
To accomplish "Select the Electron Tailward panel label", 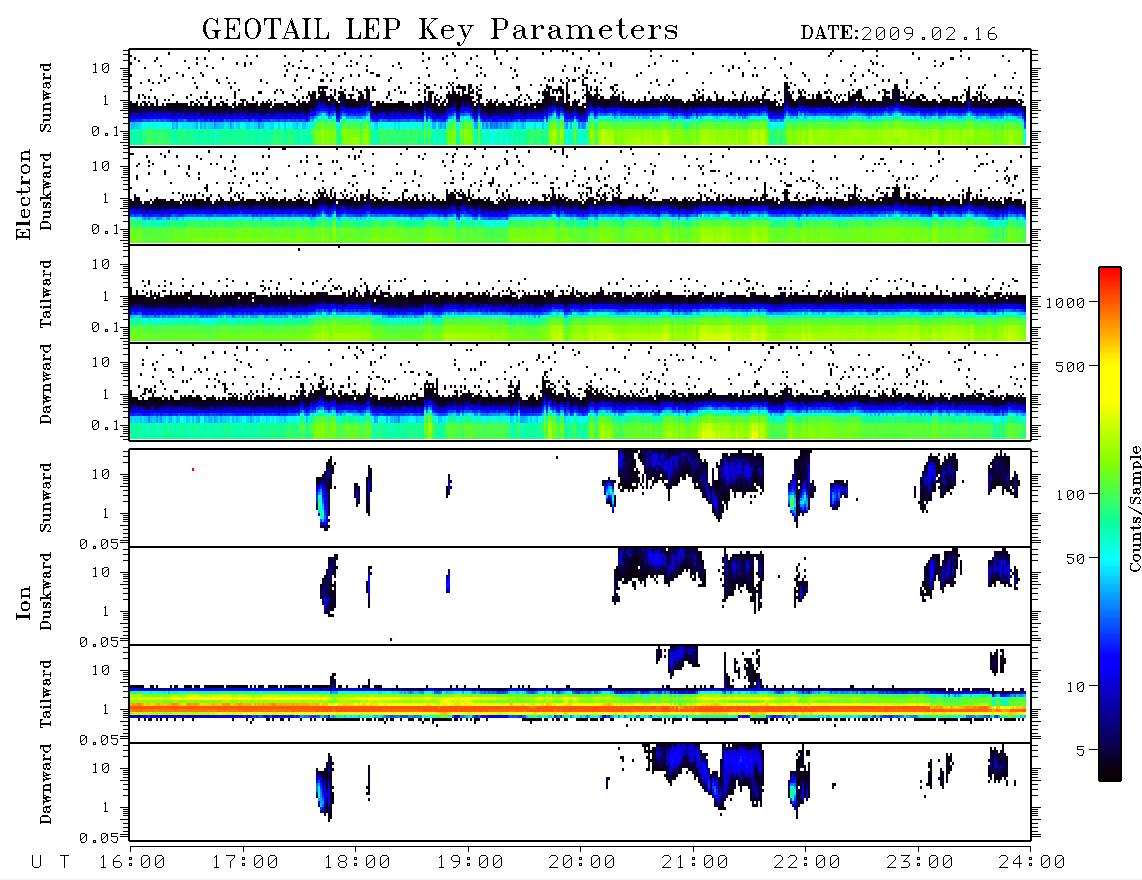I will (x=46, y=294).
